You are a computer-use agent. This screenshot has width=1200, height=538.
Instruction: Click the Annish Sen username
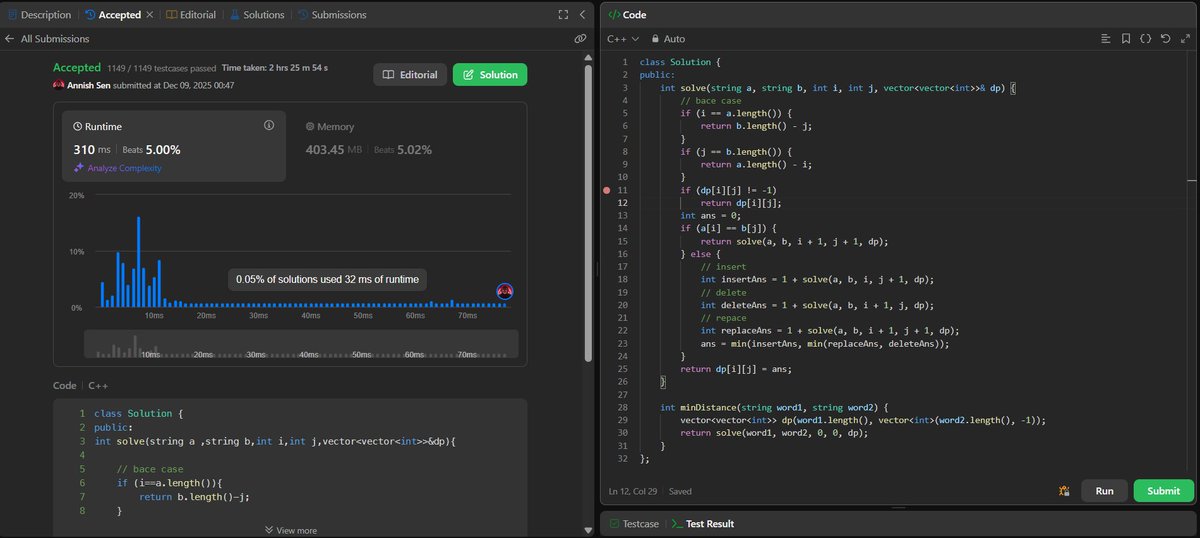pos(91,85)
